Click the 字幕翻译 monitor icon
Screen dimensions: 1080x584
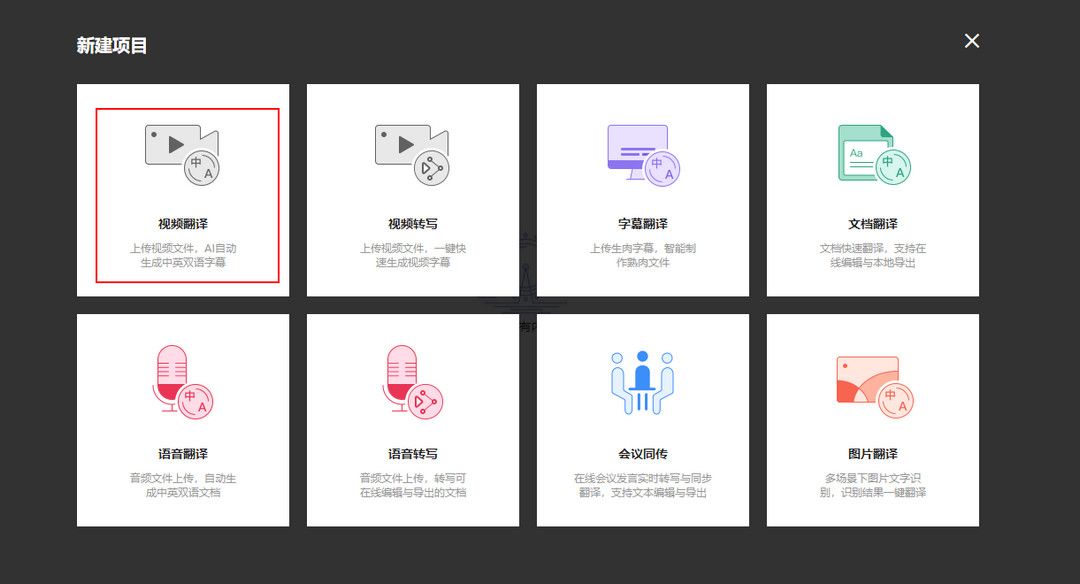(x=643, y=155)
